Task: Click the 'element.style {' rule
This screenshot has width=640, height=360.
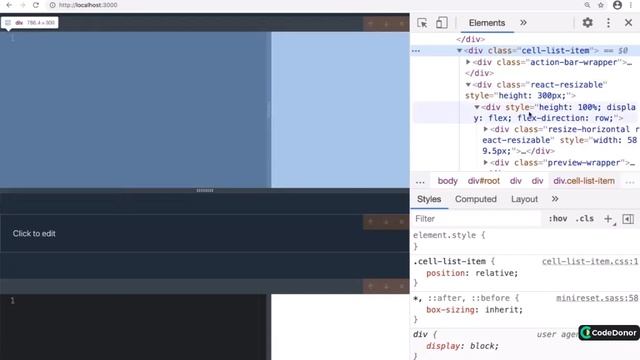Action: [x=449, y=235]
